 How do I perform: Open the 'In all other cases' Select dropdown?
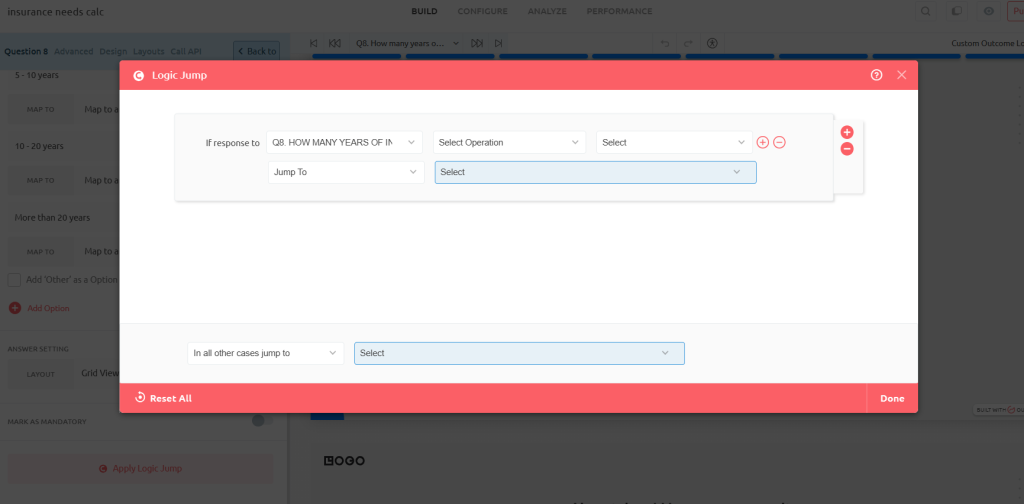click(519, 353)
